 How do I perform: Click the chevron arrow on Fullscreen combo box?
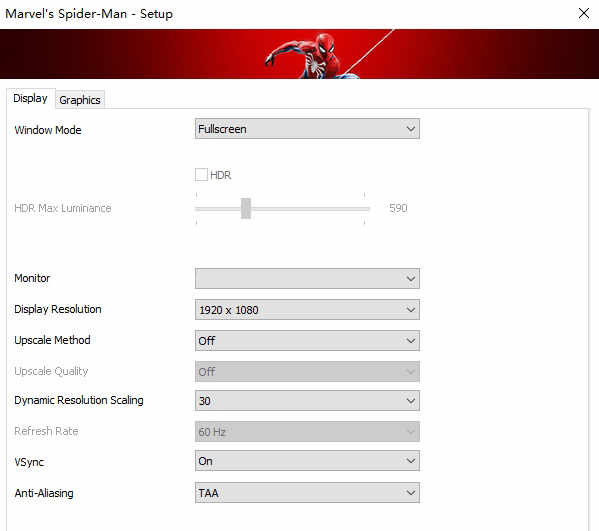pyautogui.click(x=411, y=129)
